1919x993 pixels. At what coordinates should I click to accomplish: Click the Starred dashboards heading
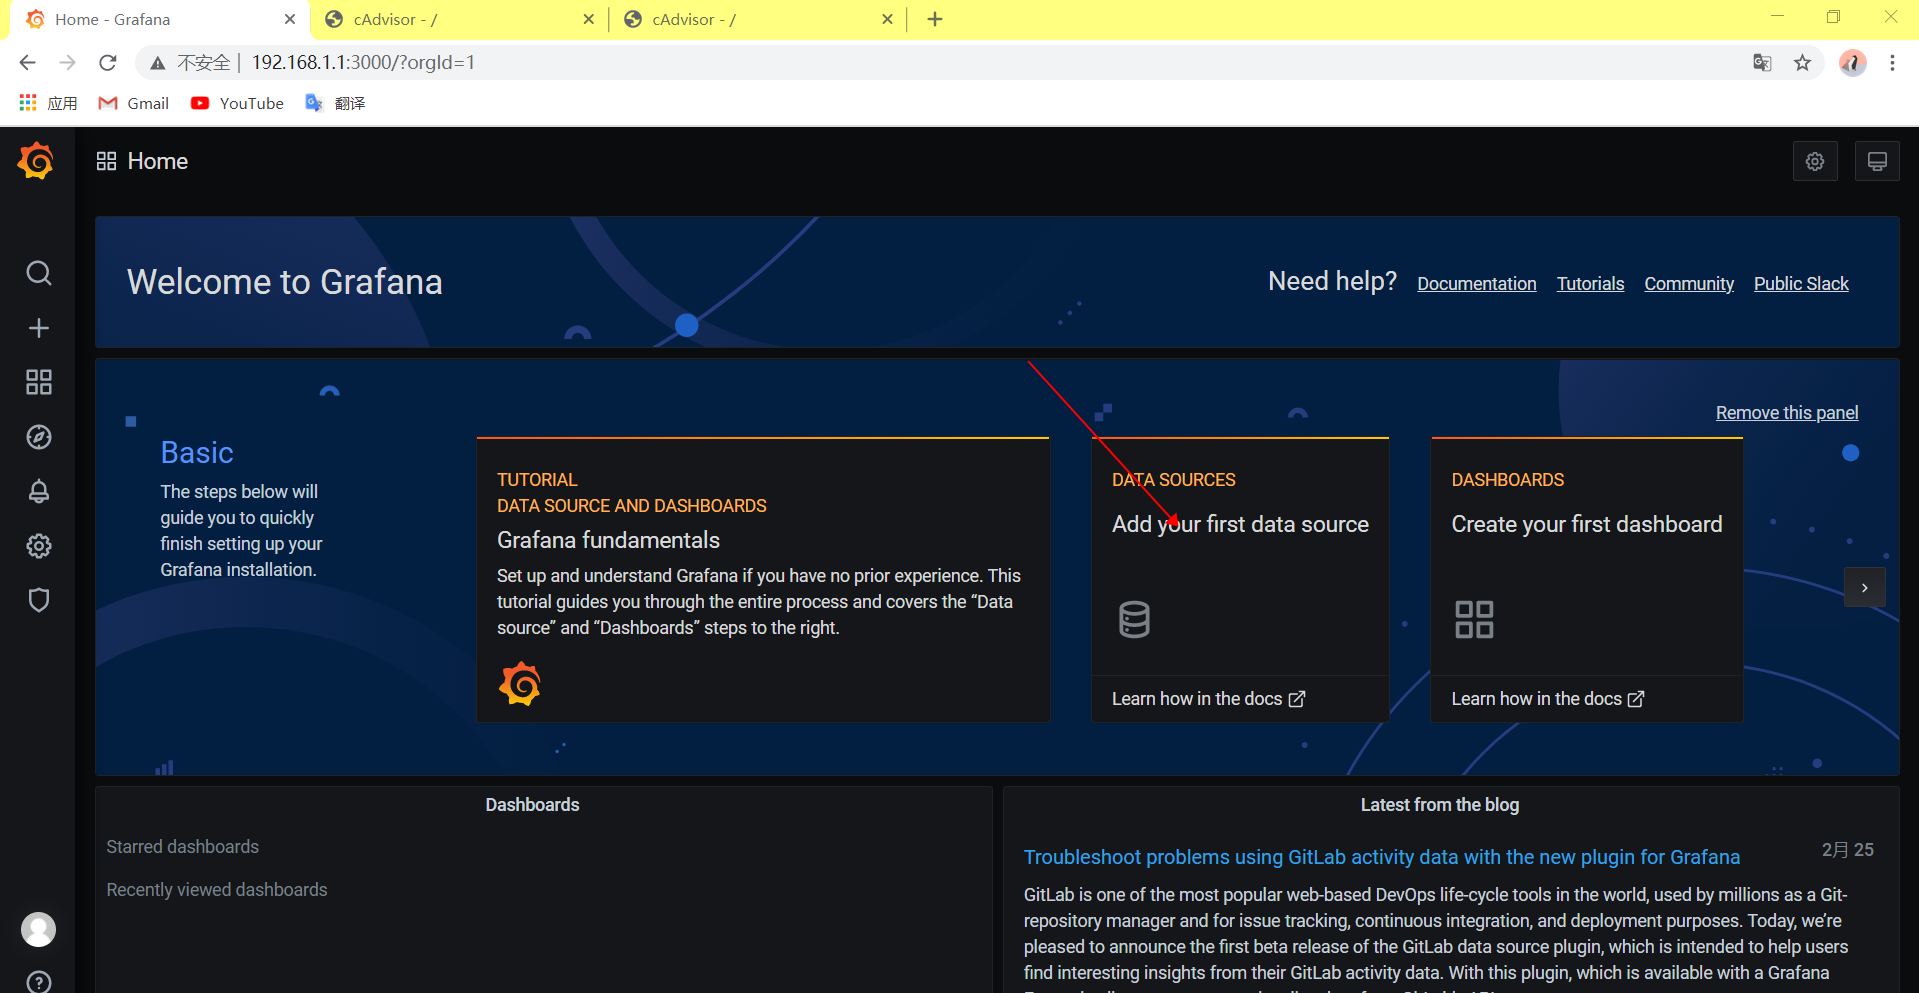pyautogui.click(x=183, y=847)
